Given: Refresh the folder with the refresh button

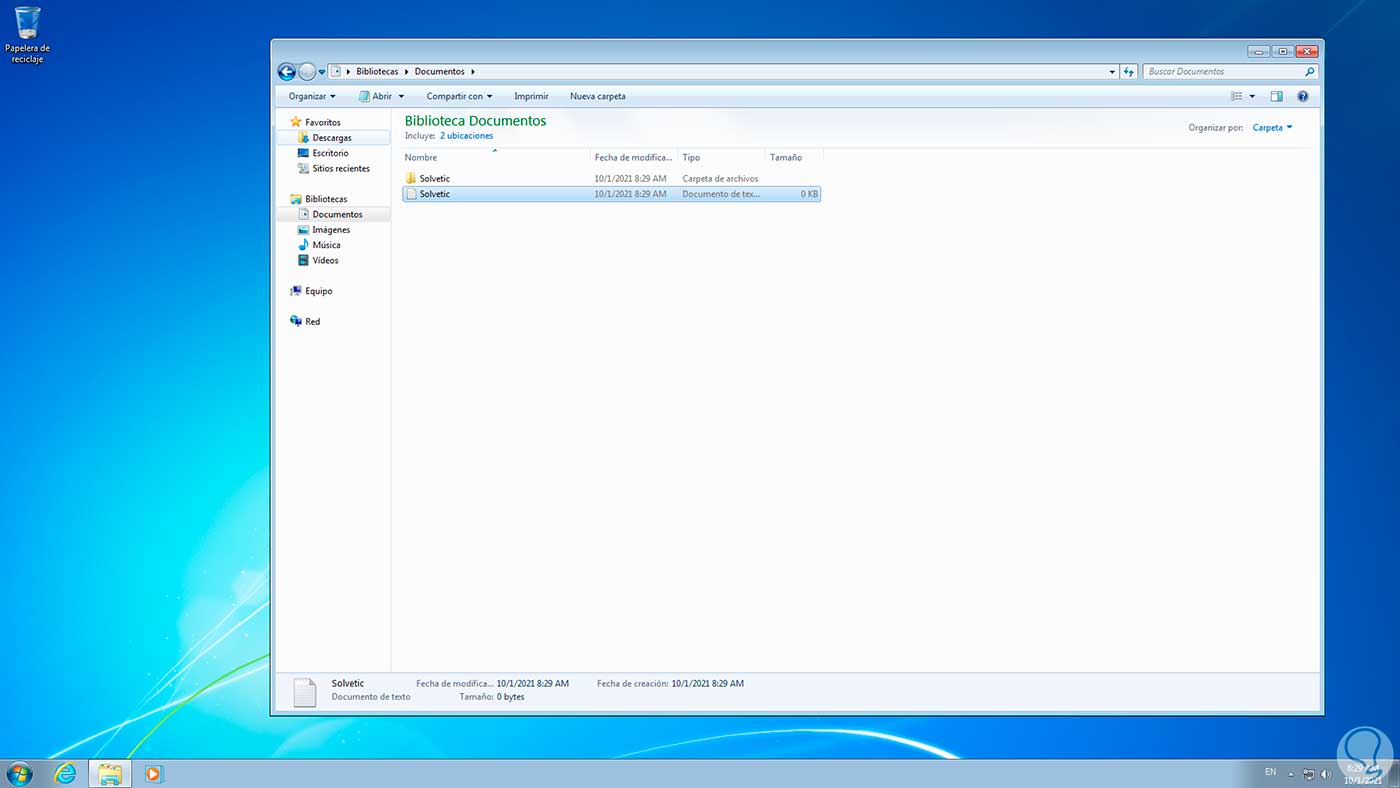Looking at the screenshot, I should pyautogui.click(x=1129, y=72).
